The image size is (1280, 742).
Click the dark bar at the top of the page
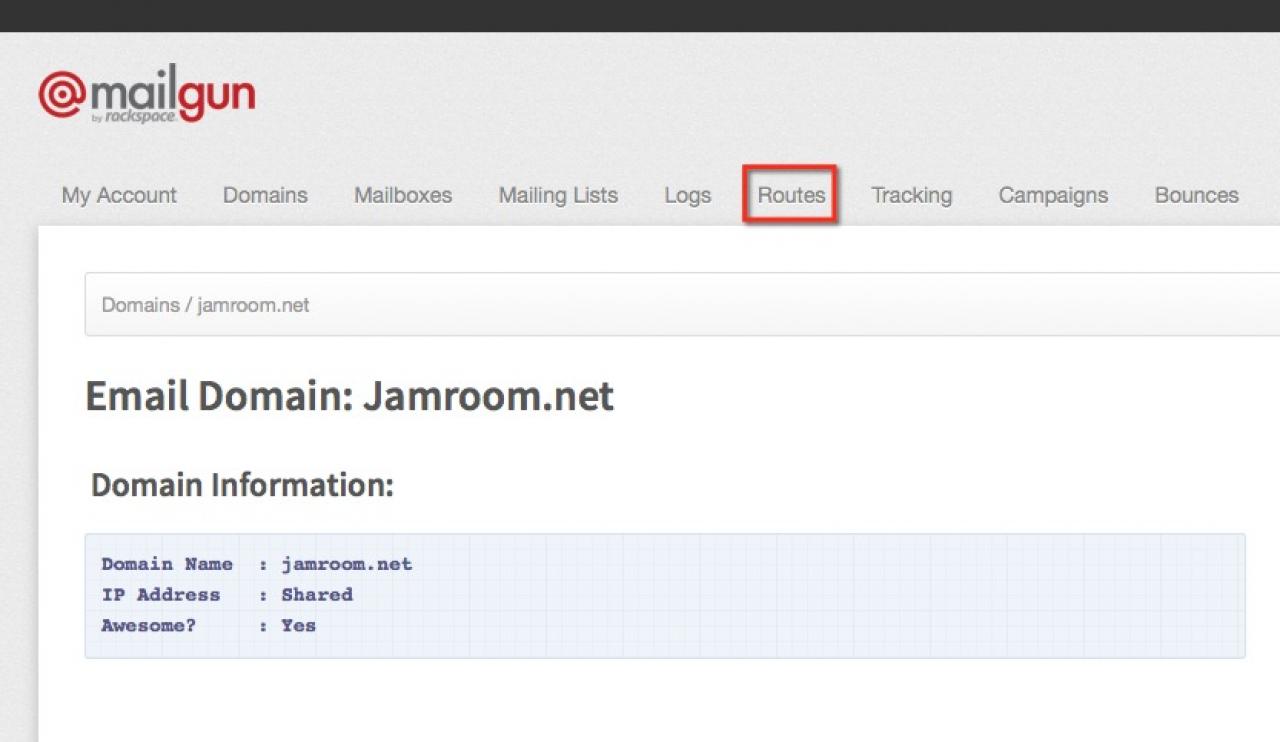click(x=640, y=15)
